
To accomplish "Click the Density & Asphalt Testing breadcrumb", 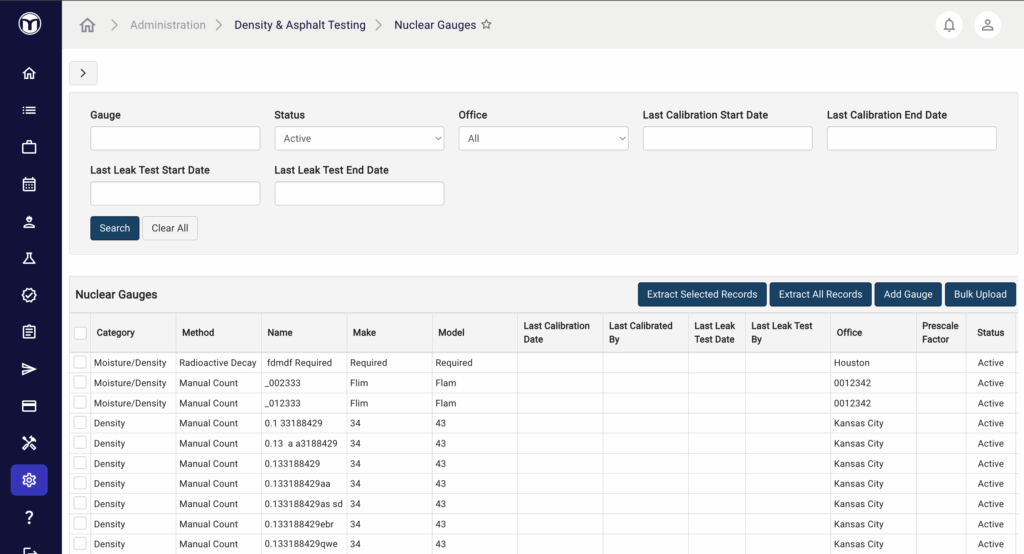I will point(300,25).
